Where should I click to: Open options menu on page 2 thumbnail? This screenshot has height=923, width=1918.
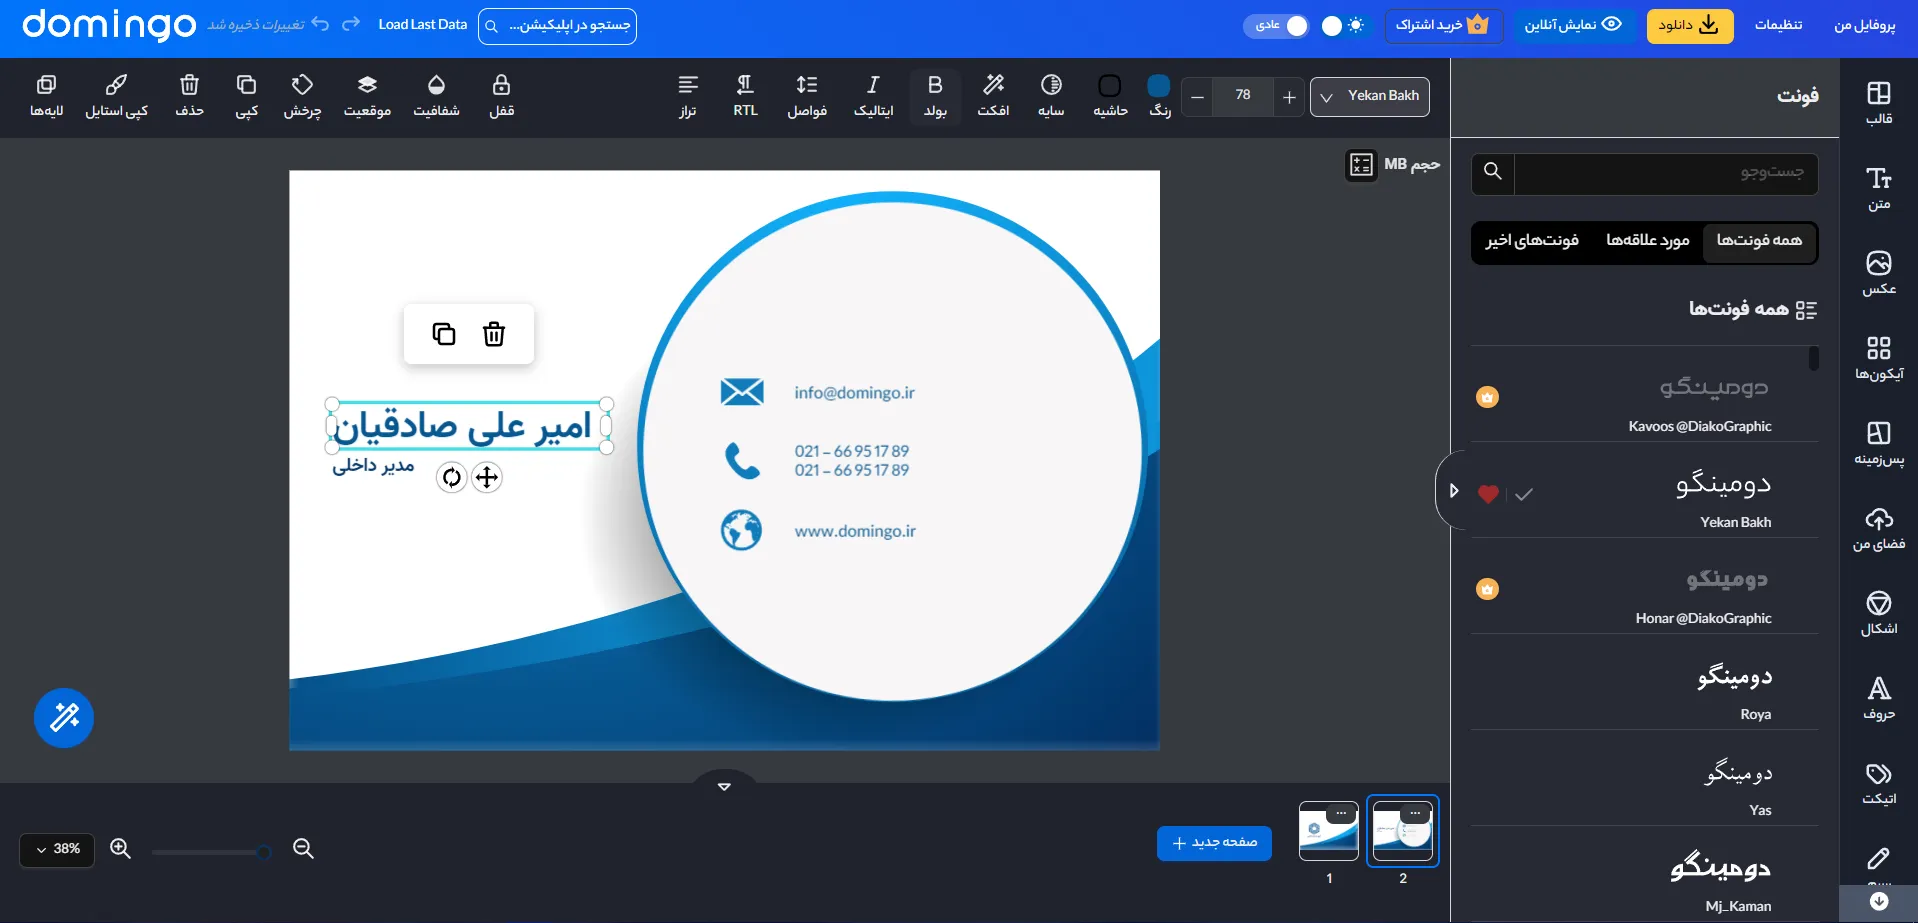1415,814
